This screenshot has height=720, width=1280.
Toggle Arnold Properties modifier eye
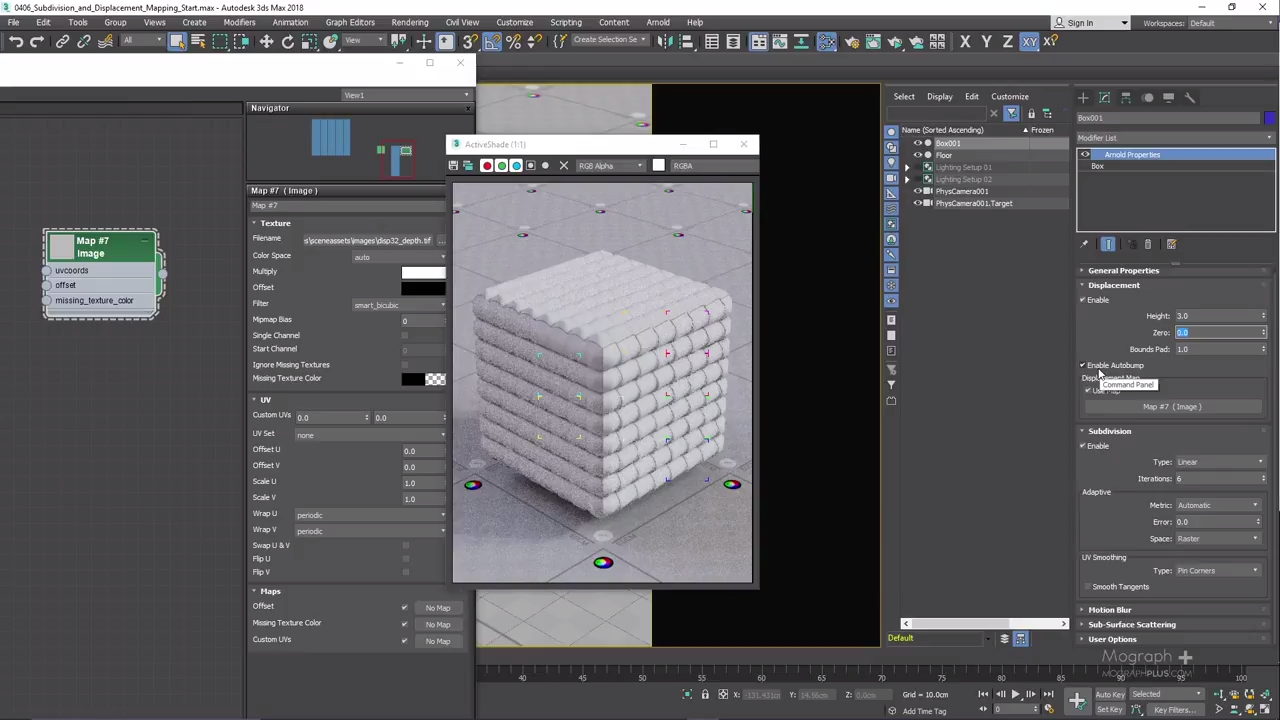click(x=1085, y=155)
